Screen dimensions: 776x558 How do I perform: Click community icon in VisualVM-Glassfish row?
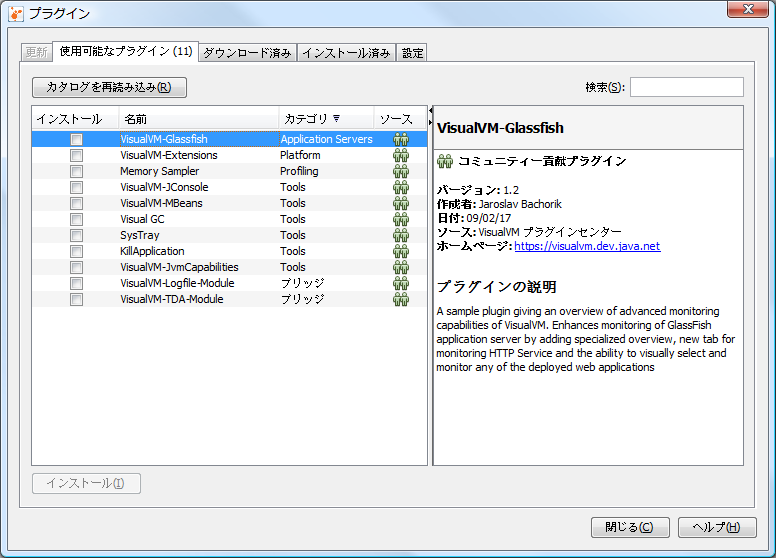tap(401, 140)
